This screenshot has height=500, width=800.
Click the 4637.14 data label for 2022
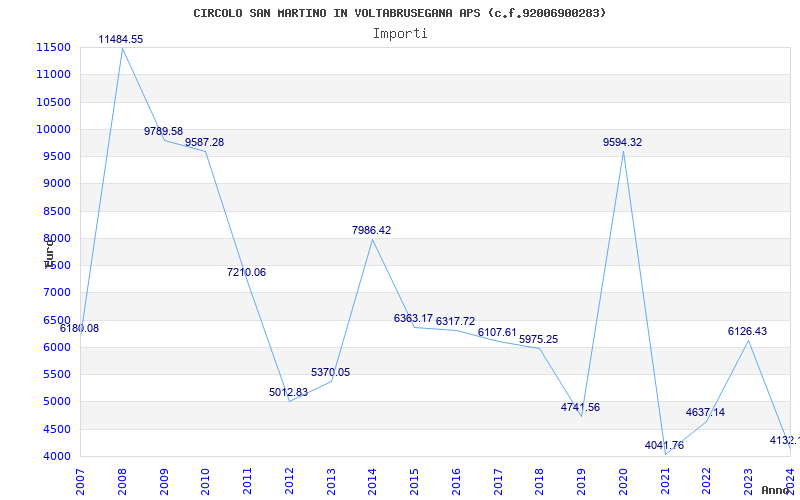click(706, 412)
